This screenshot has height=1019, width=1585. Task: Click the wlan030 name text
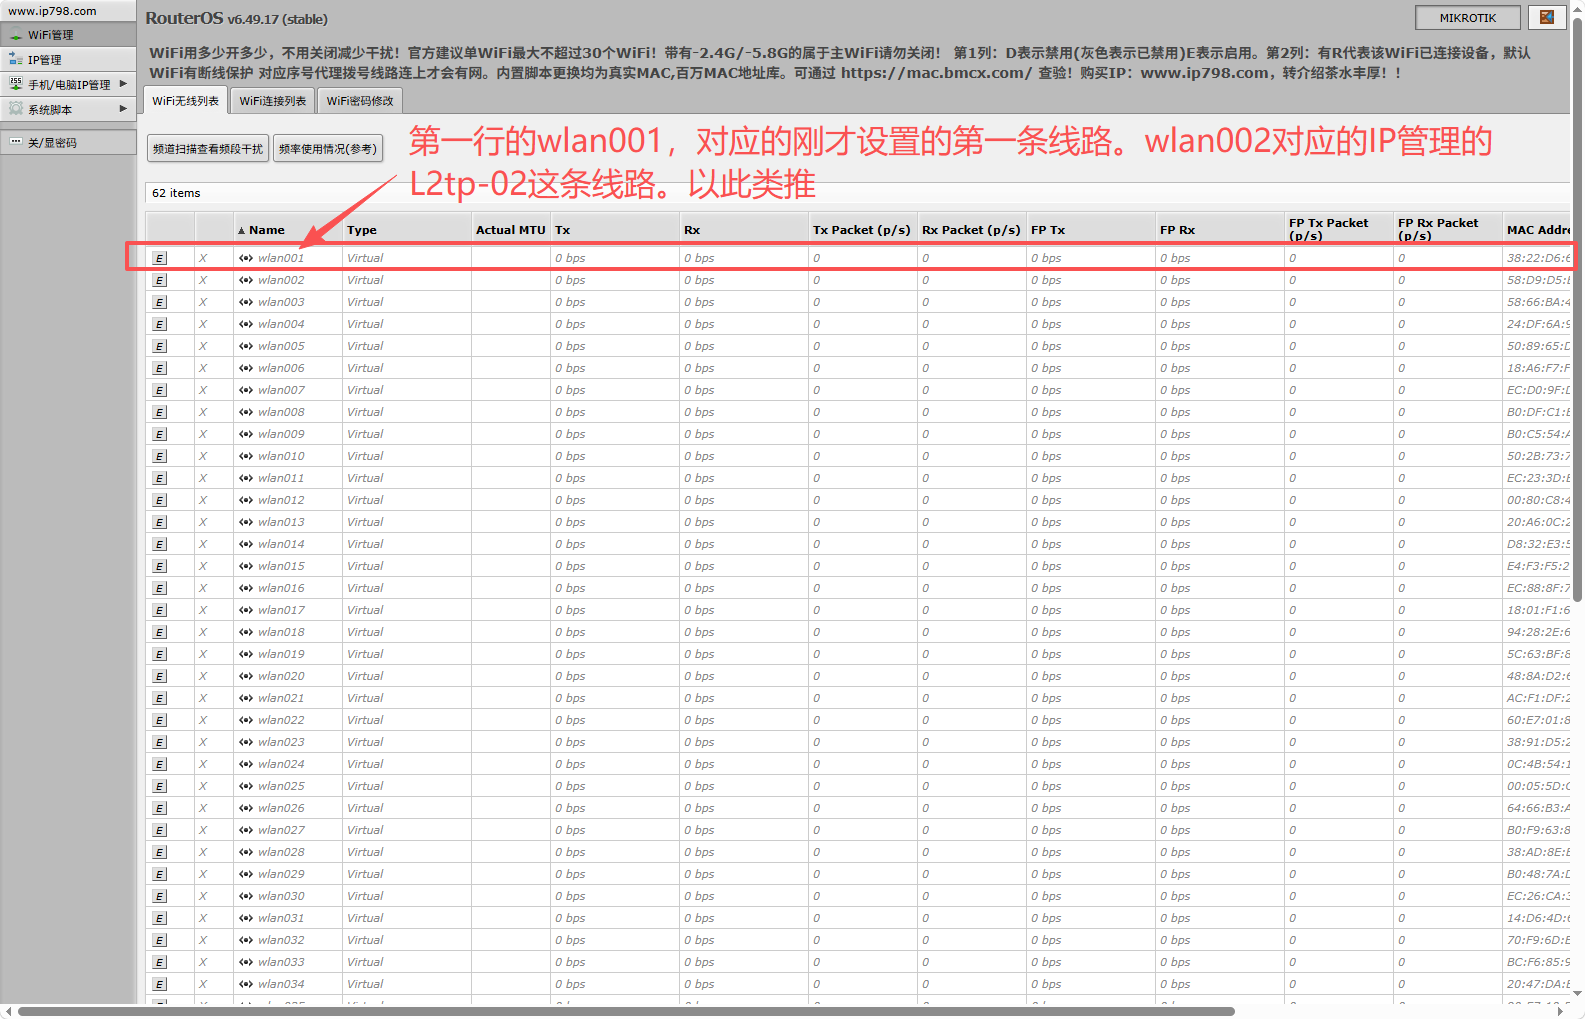click(281, 896)
